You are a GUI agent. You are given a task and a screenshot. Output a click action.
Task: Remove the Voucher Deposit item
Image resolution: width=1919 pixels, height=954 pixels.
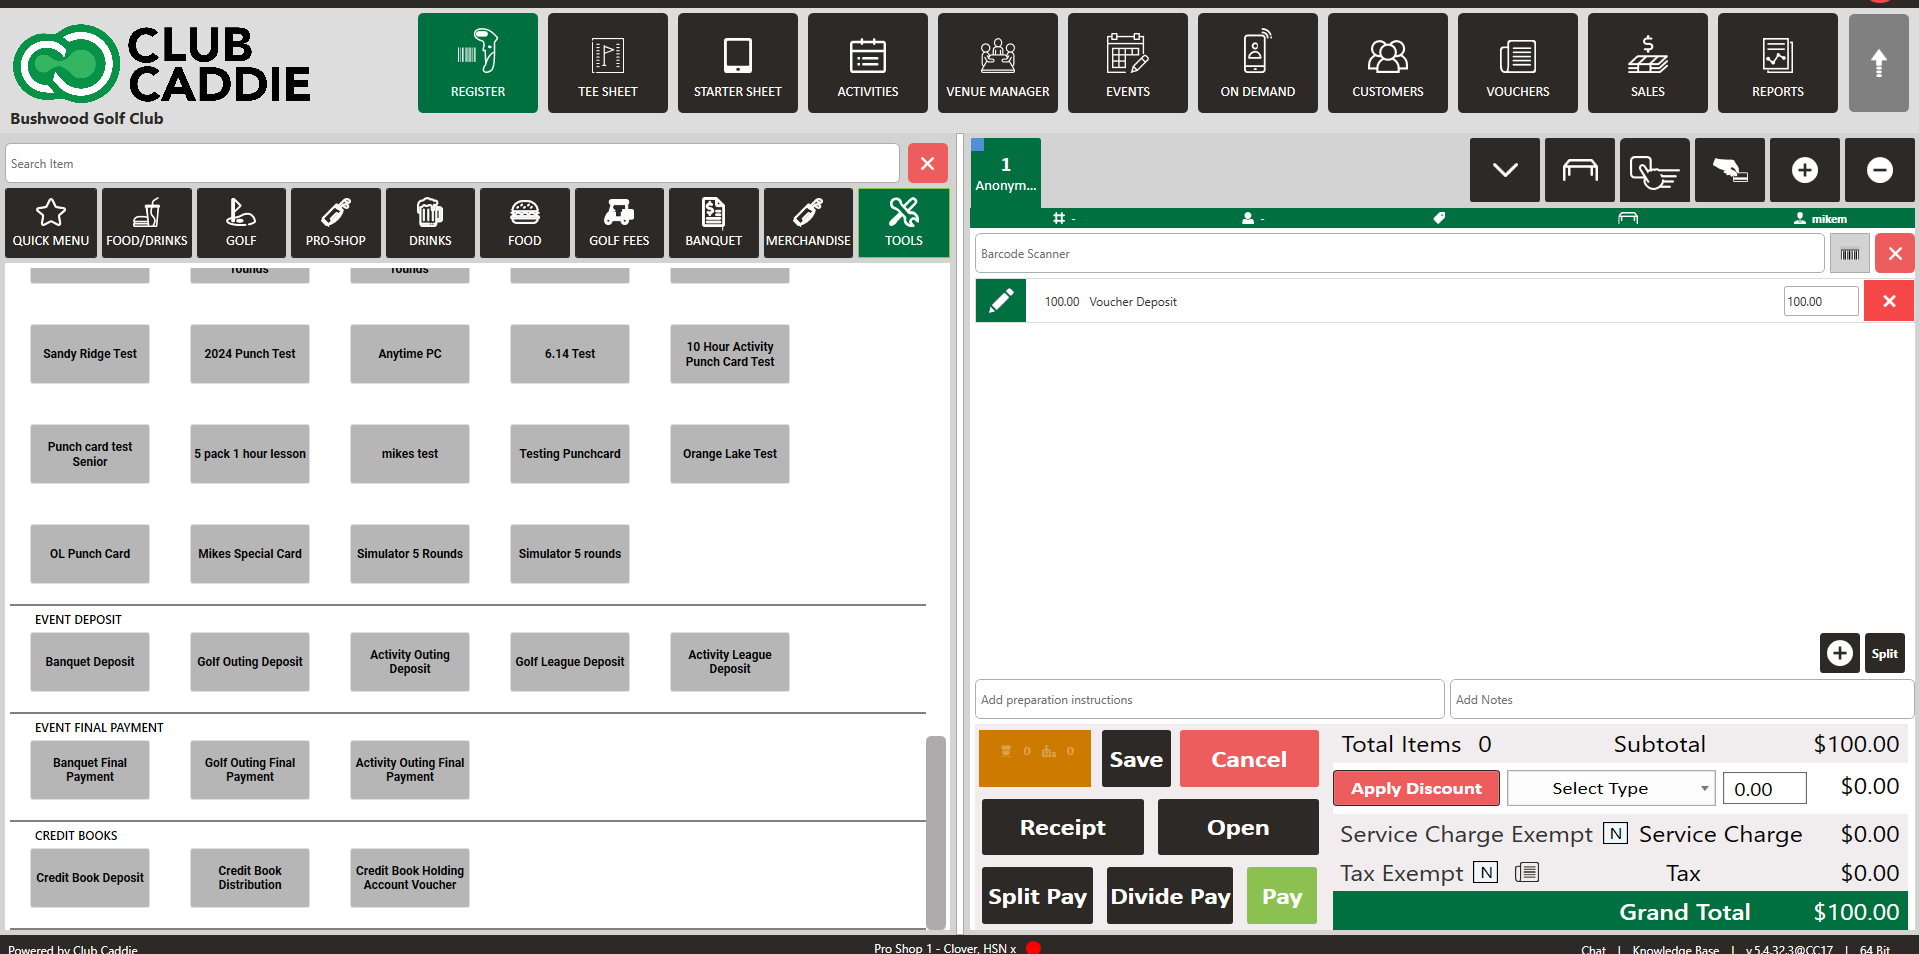[x=1888, y=301]
